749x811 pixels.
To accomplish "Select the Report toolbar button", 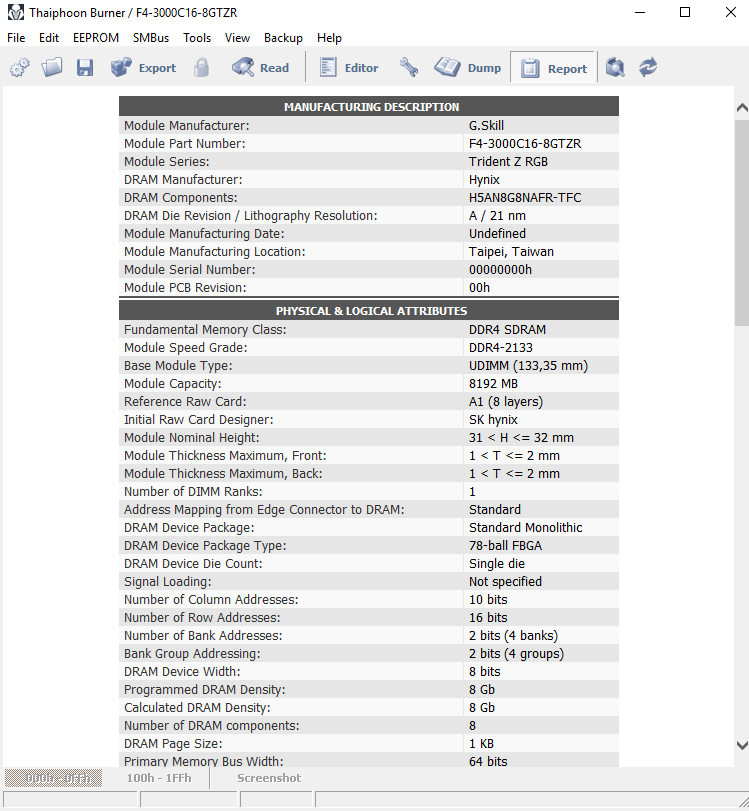I will (553, 68).
